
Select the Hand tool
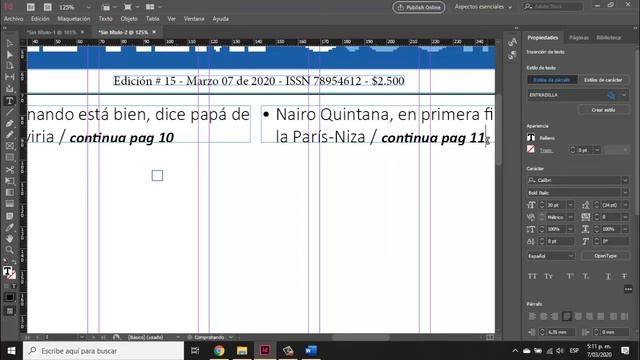pyautogui.click(x=10, y=238)
